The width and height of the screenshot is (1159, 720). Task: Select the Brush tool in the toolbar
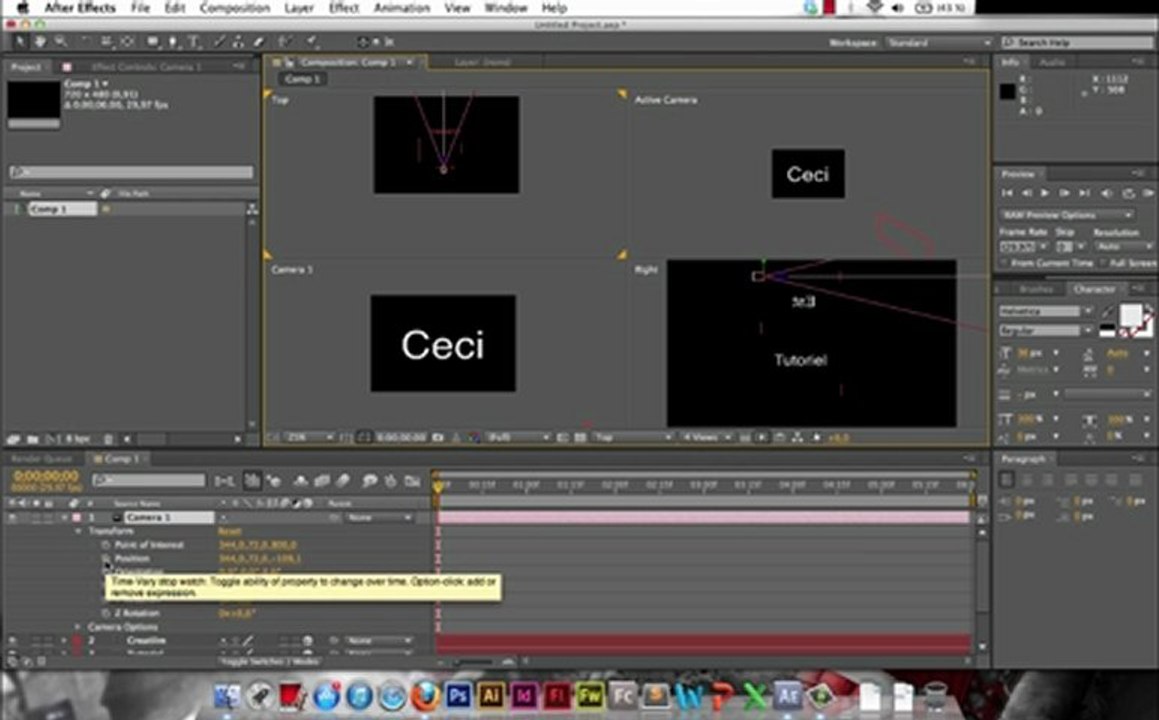point(220,42)
